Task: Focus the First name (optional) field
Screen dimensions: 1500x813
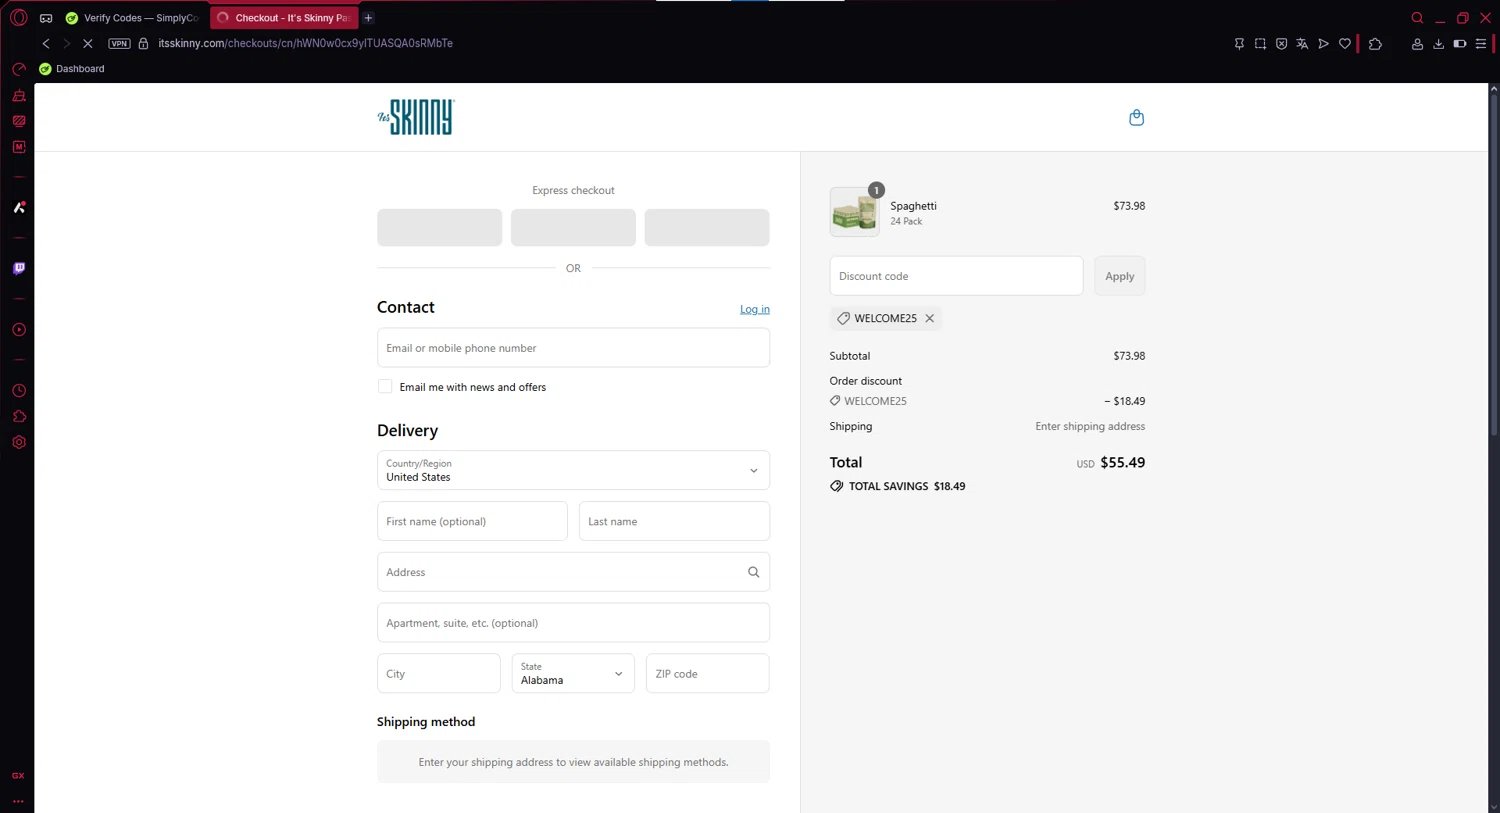Action: click(x=472, y=521)
